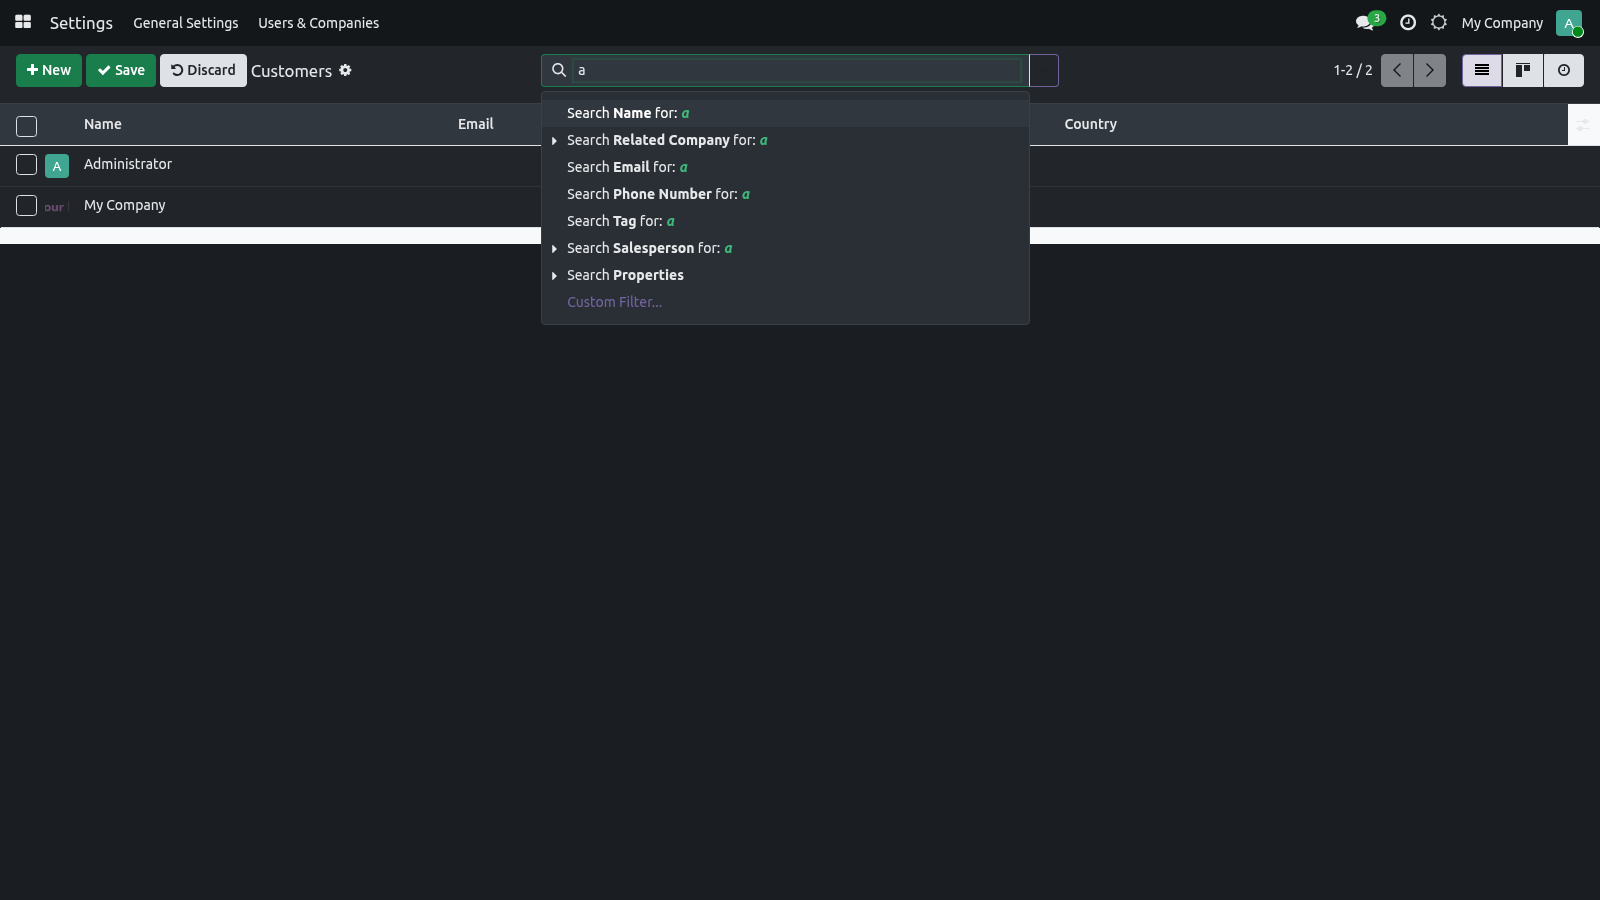Choose Search Related Company for: a
Image resolution: width=1600 pixels, height=900 pixels.
[x=785, y=140]
